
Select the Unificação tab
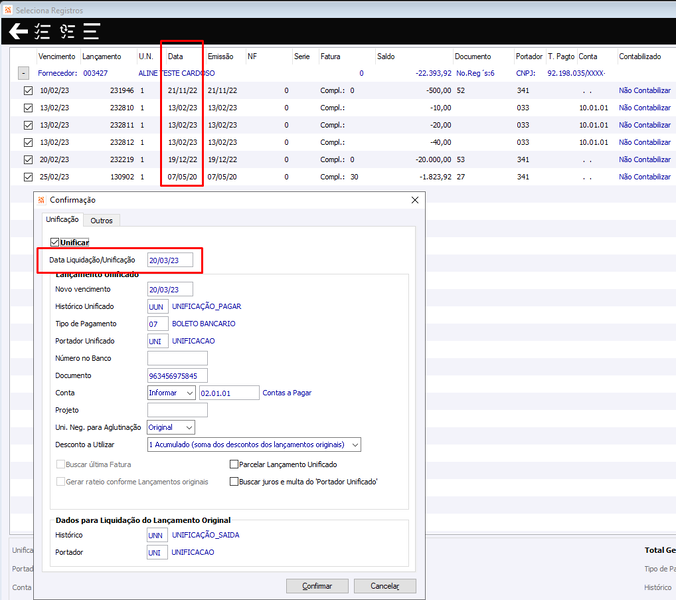[62, 219]
